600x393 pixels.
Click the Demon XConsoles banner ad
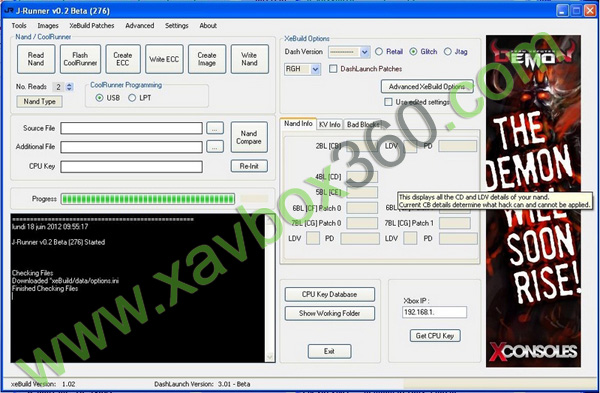coord(533,201)
